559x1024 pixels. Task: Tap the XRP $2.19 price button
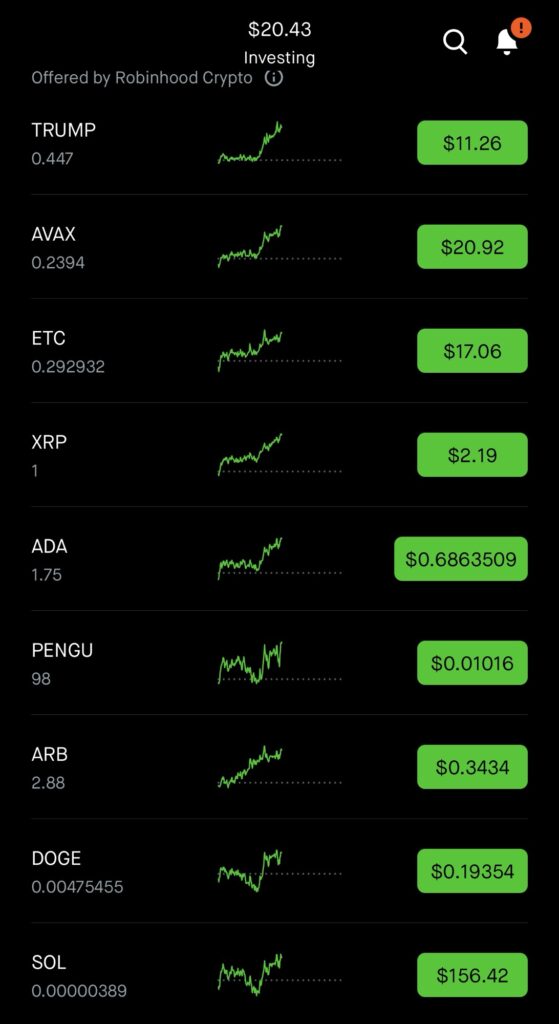coord(472,455)
